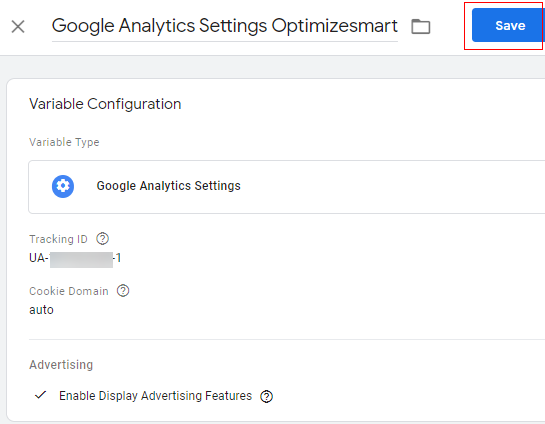Click the word Optimizesmart in the title
545x424 pixels.
334,26
